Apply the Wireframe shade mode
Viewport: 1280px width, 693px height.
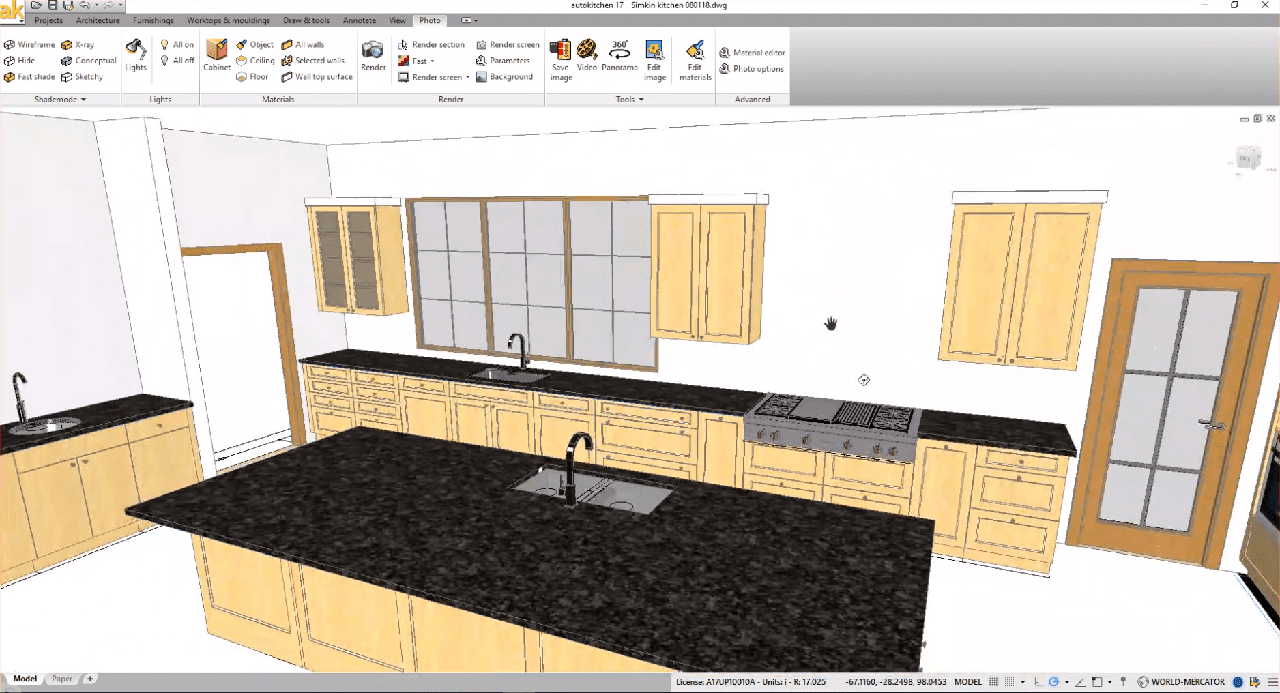click(x=30, y=45)
